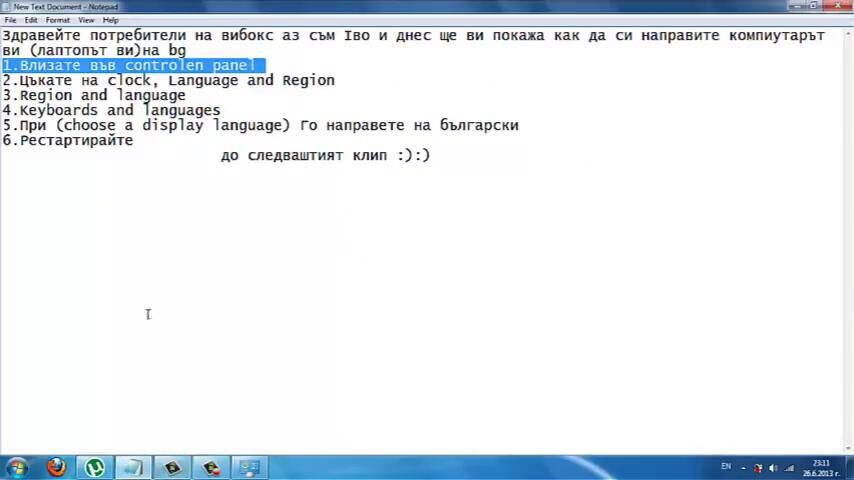Click the network signal tray icon
The width and height of the screenshot is (854, 480).
click(789, 468)
